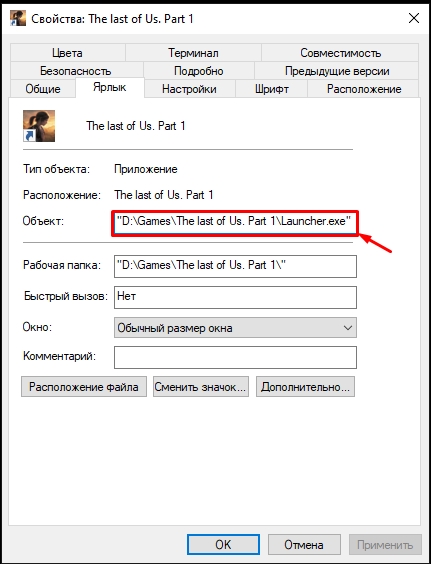431x564 pixels.
Task: Switch to the Цвета tab
Action: click(68, 53)
